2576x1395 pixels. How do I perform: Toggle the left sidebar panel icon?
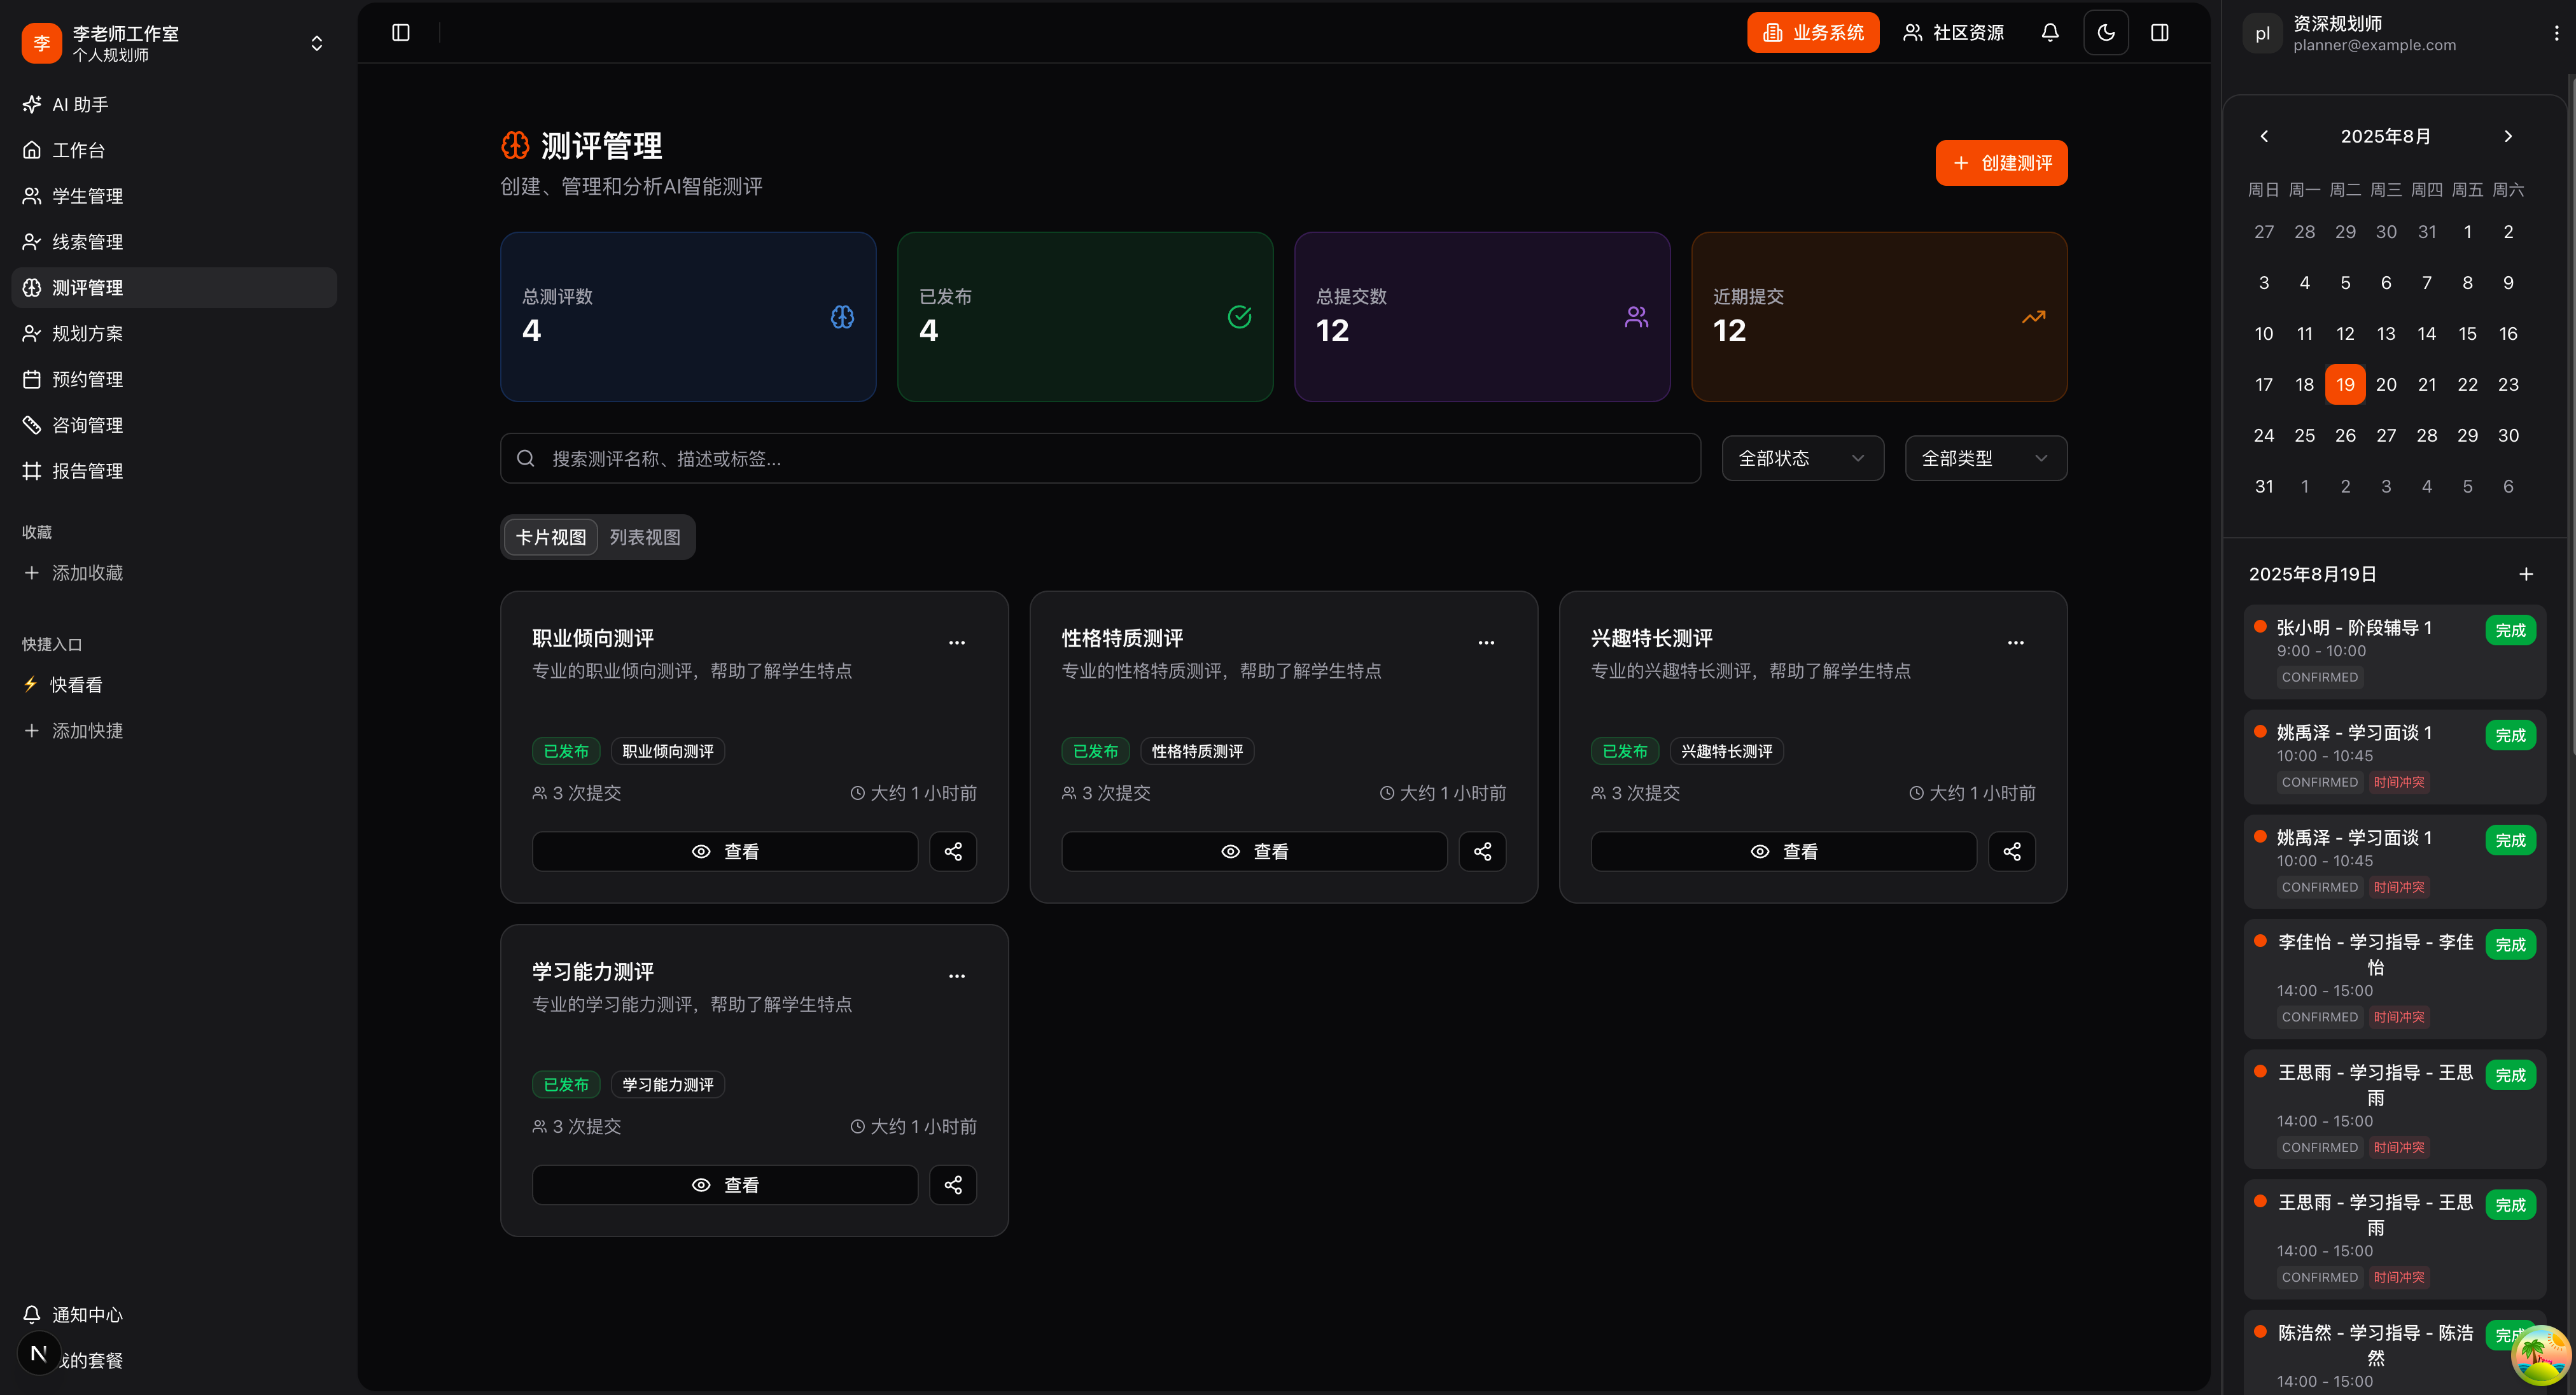click(401, 33)
